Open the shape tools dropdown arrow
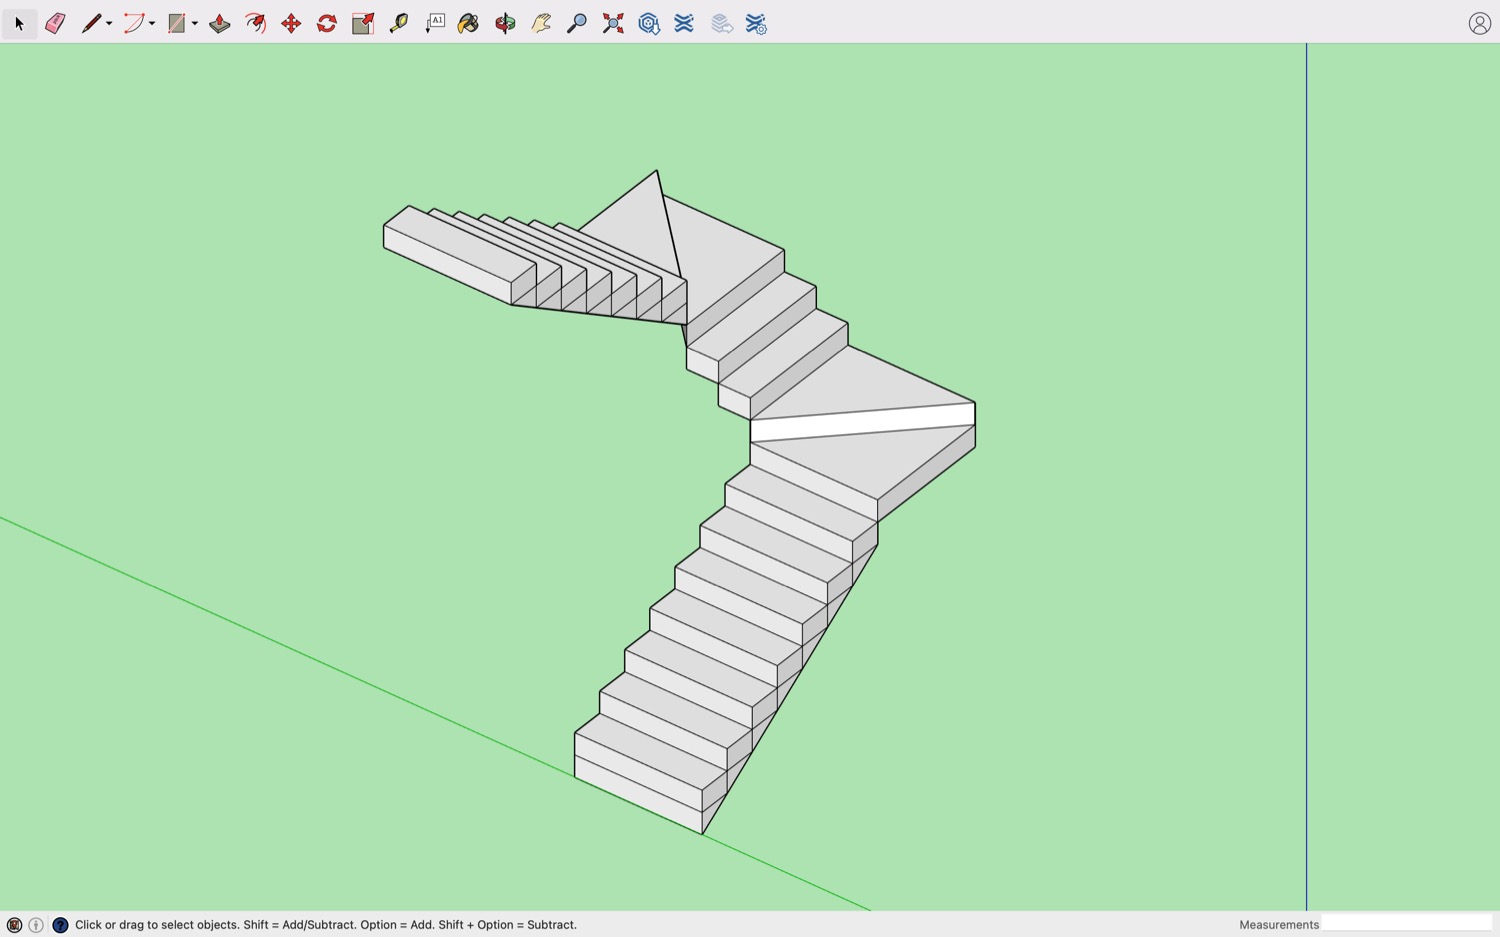 [x=195, y=24]
